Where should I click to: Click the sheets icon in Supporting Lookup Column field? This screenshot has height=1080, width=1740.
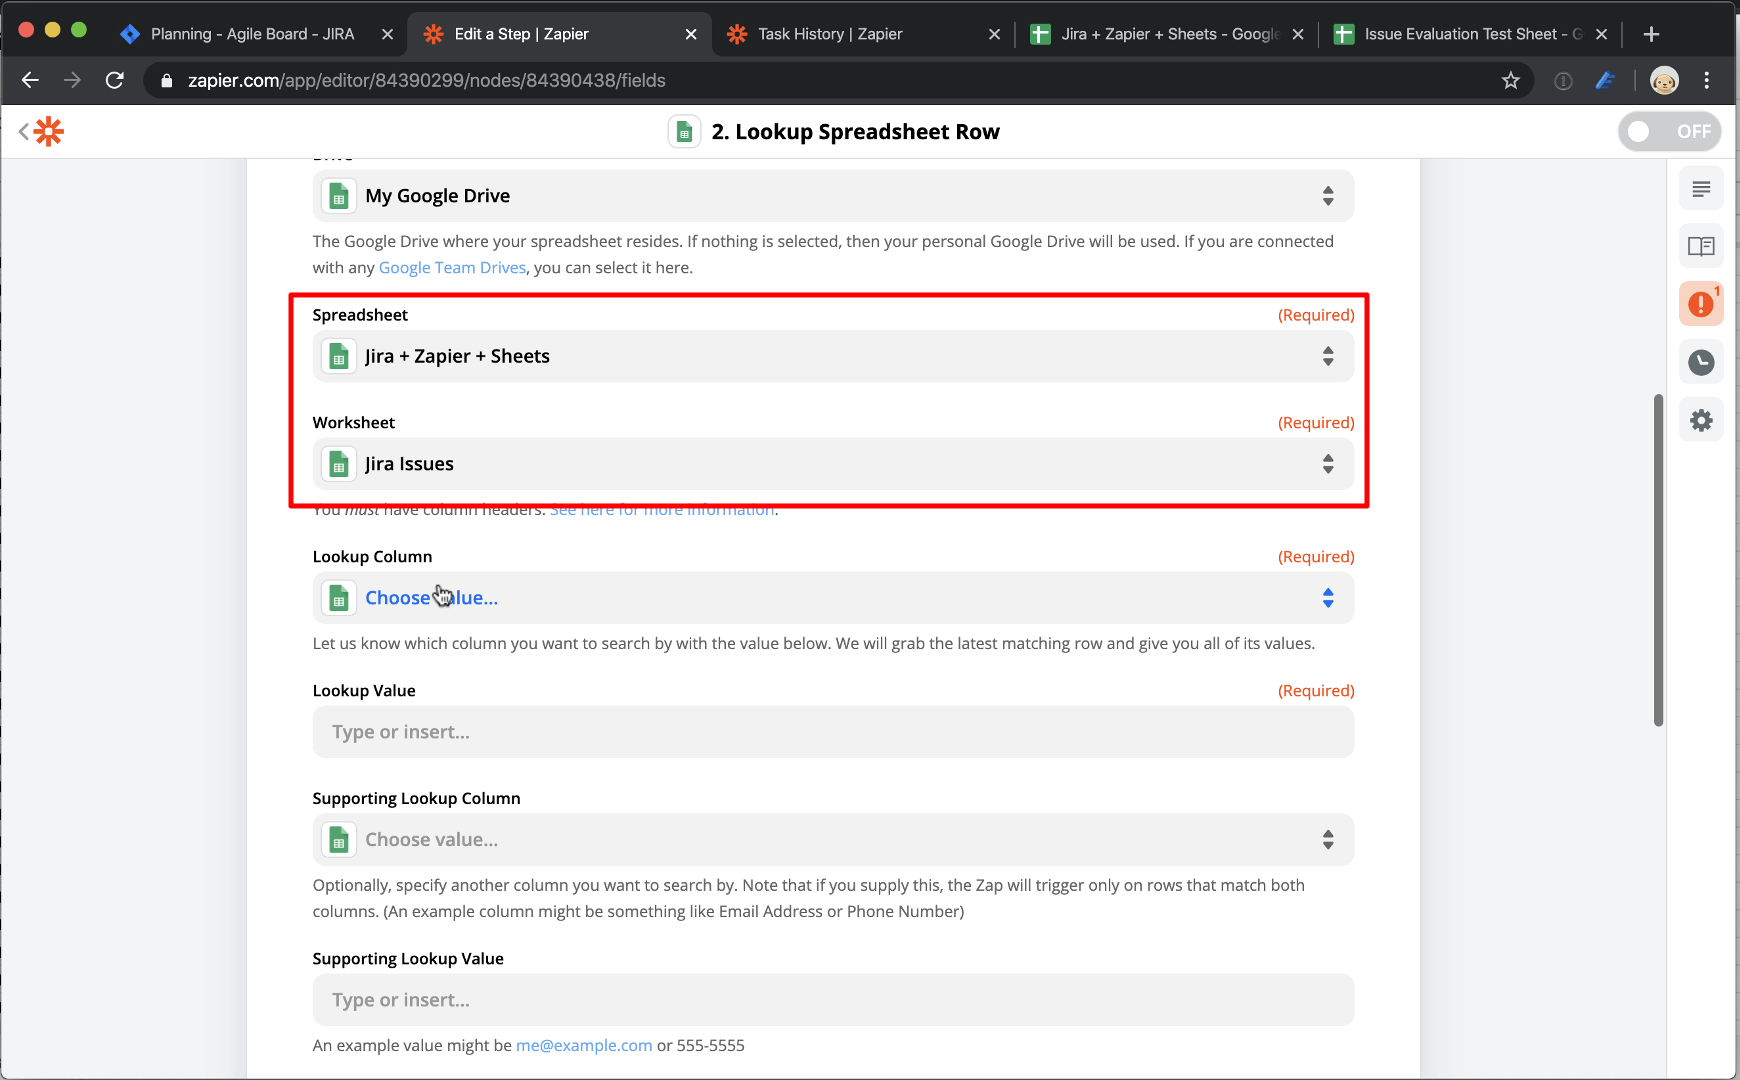click(339, 840)
